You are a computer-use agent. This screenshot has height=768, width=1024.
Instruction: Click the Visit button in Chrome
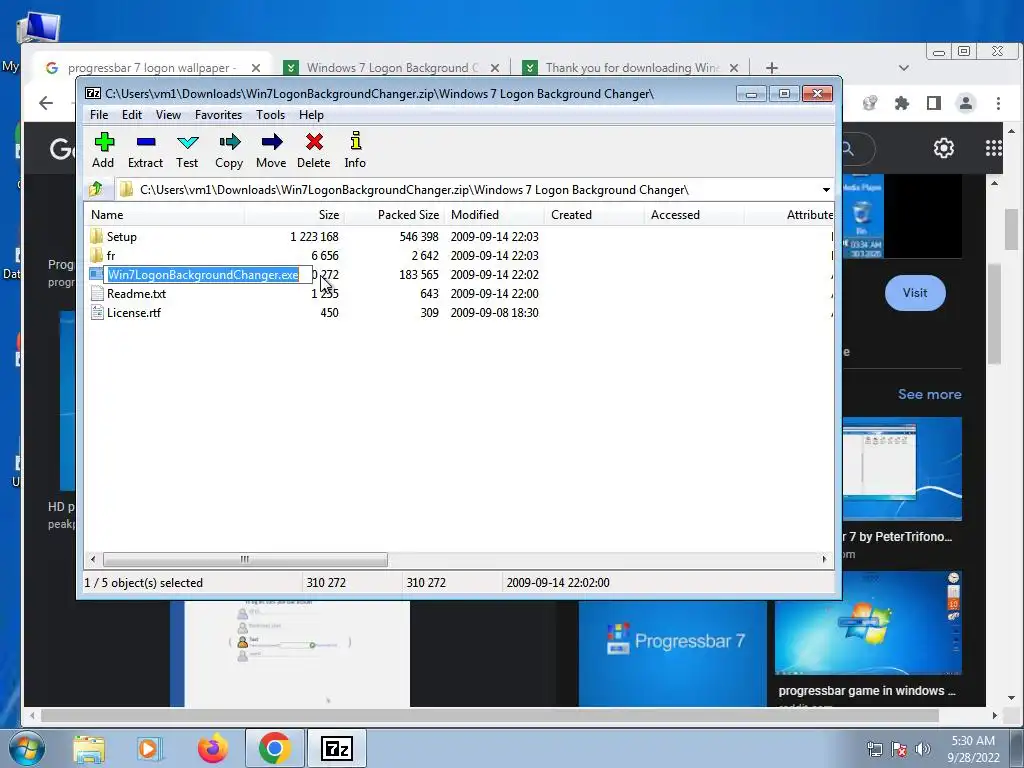[915, 293]
